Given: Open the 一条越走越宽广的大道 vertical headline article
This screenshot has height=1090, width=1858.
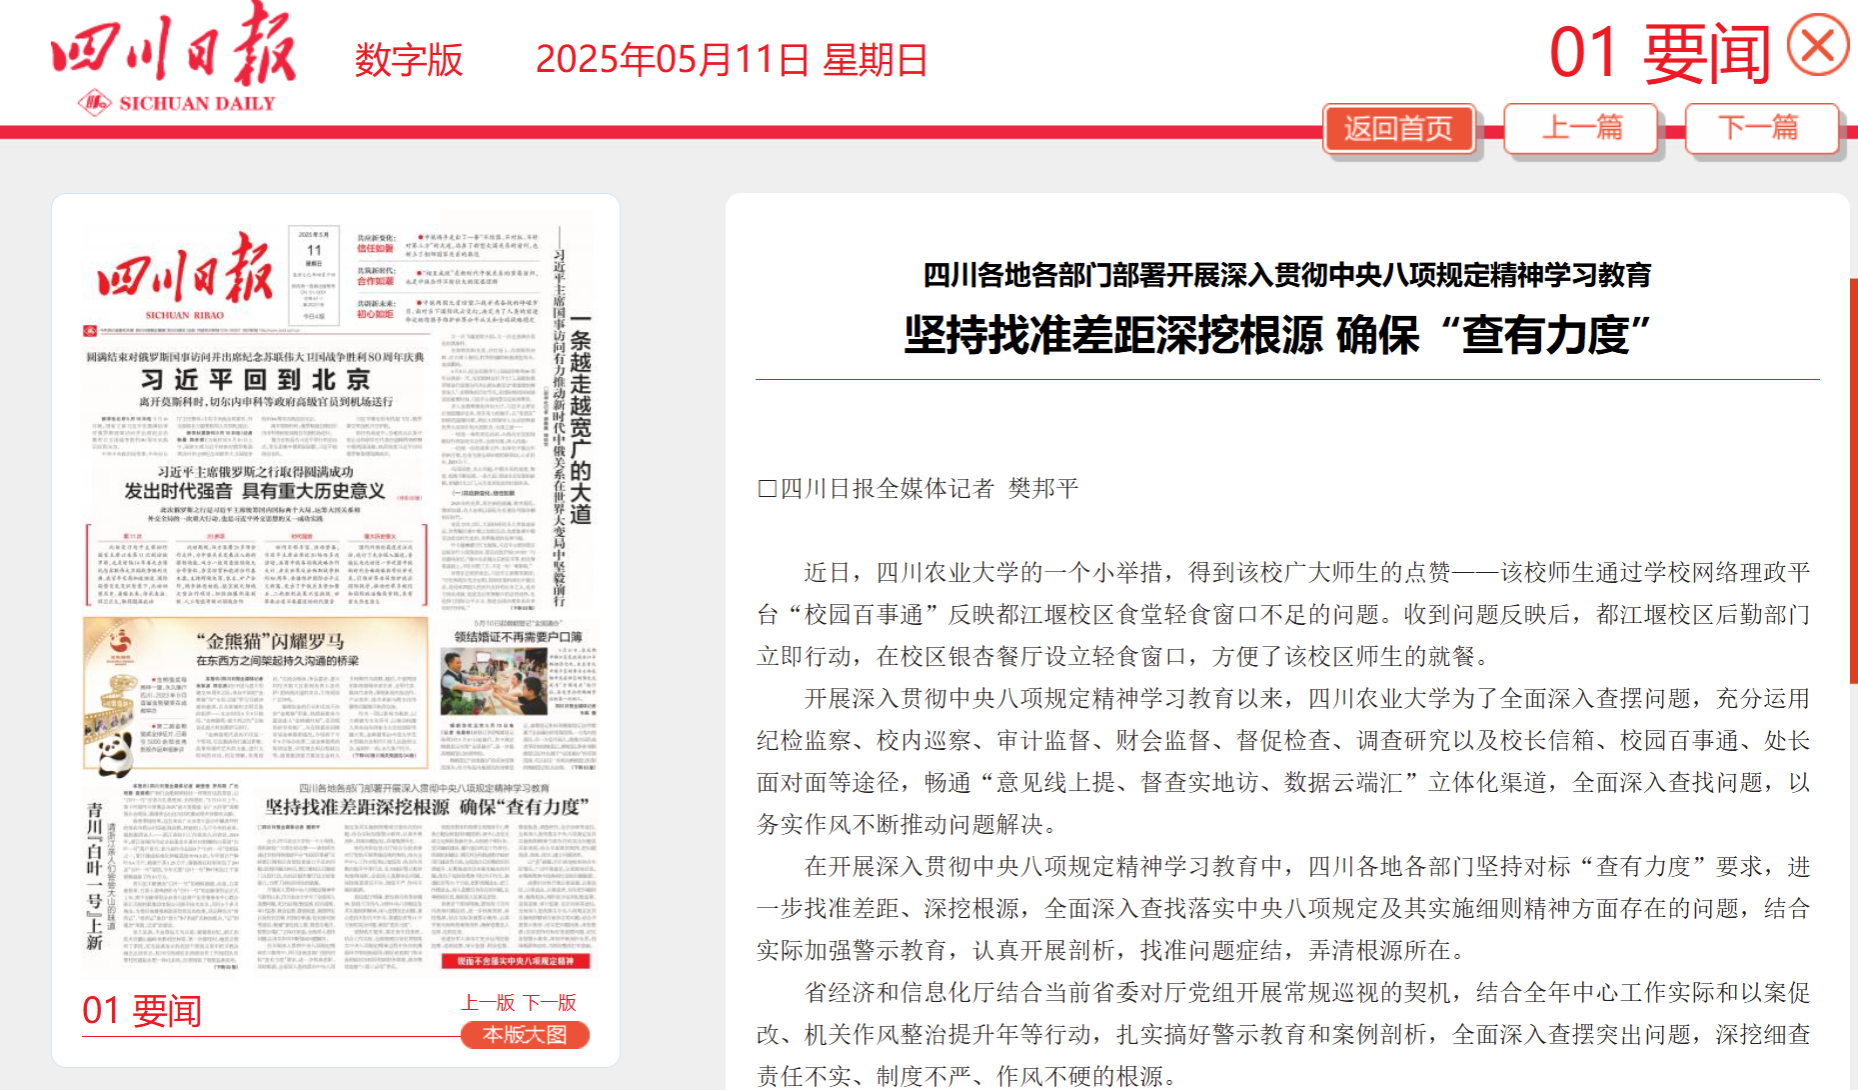Looking at the screenshot, I should pos(581,420).
